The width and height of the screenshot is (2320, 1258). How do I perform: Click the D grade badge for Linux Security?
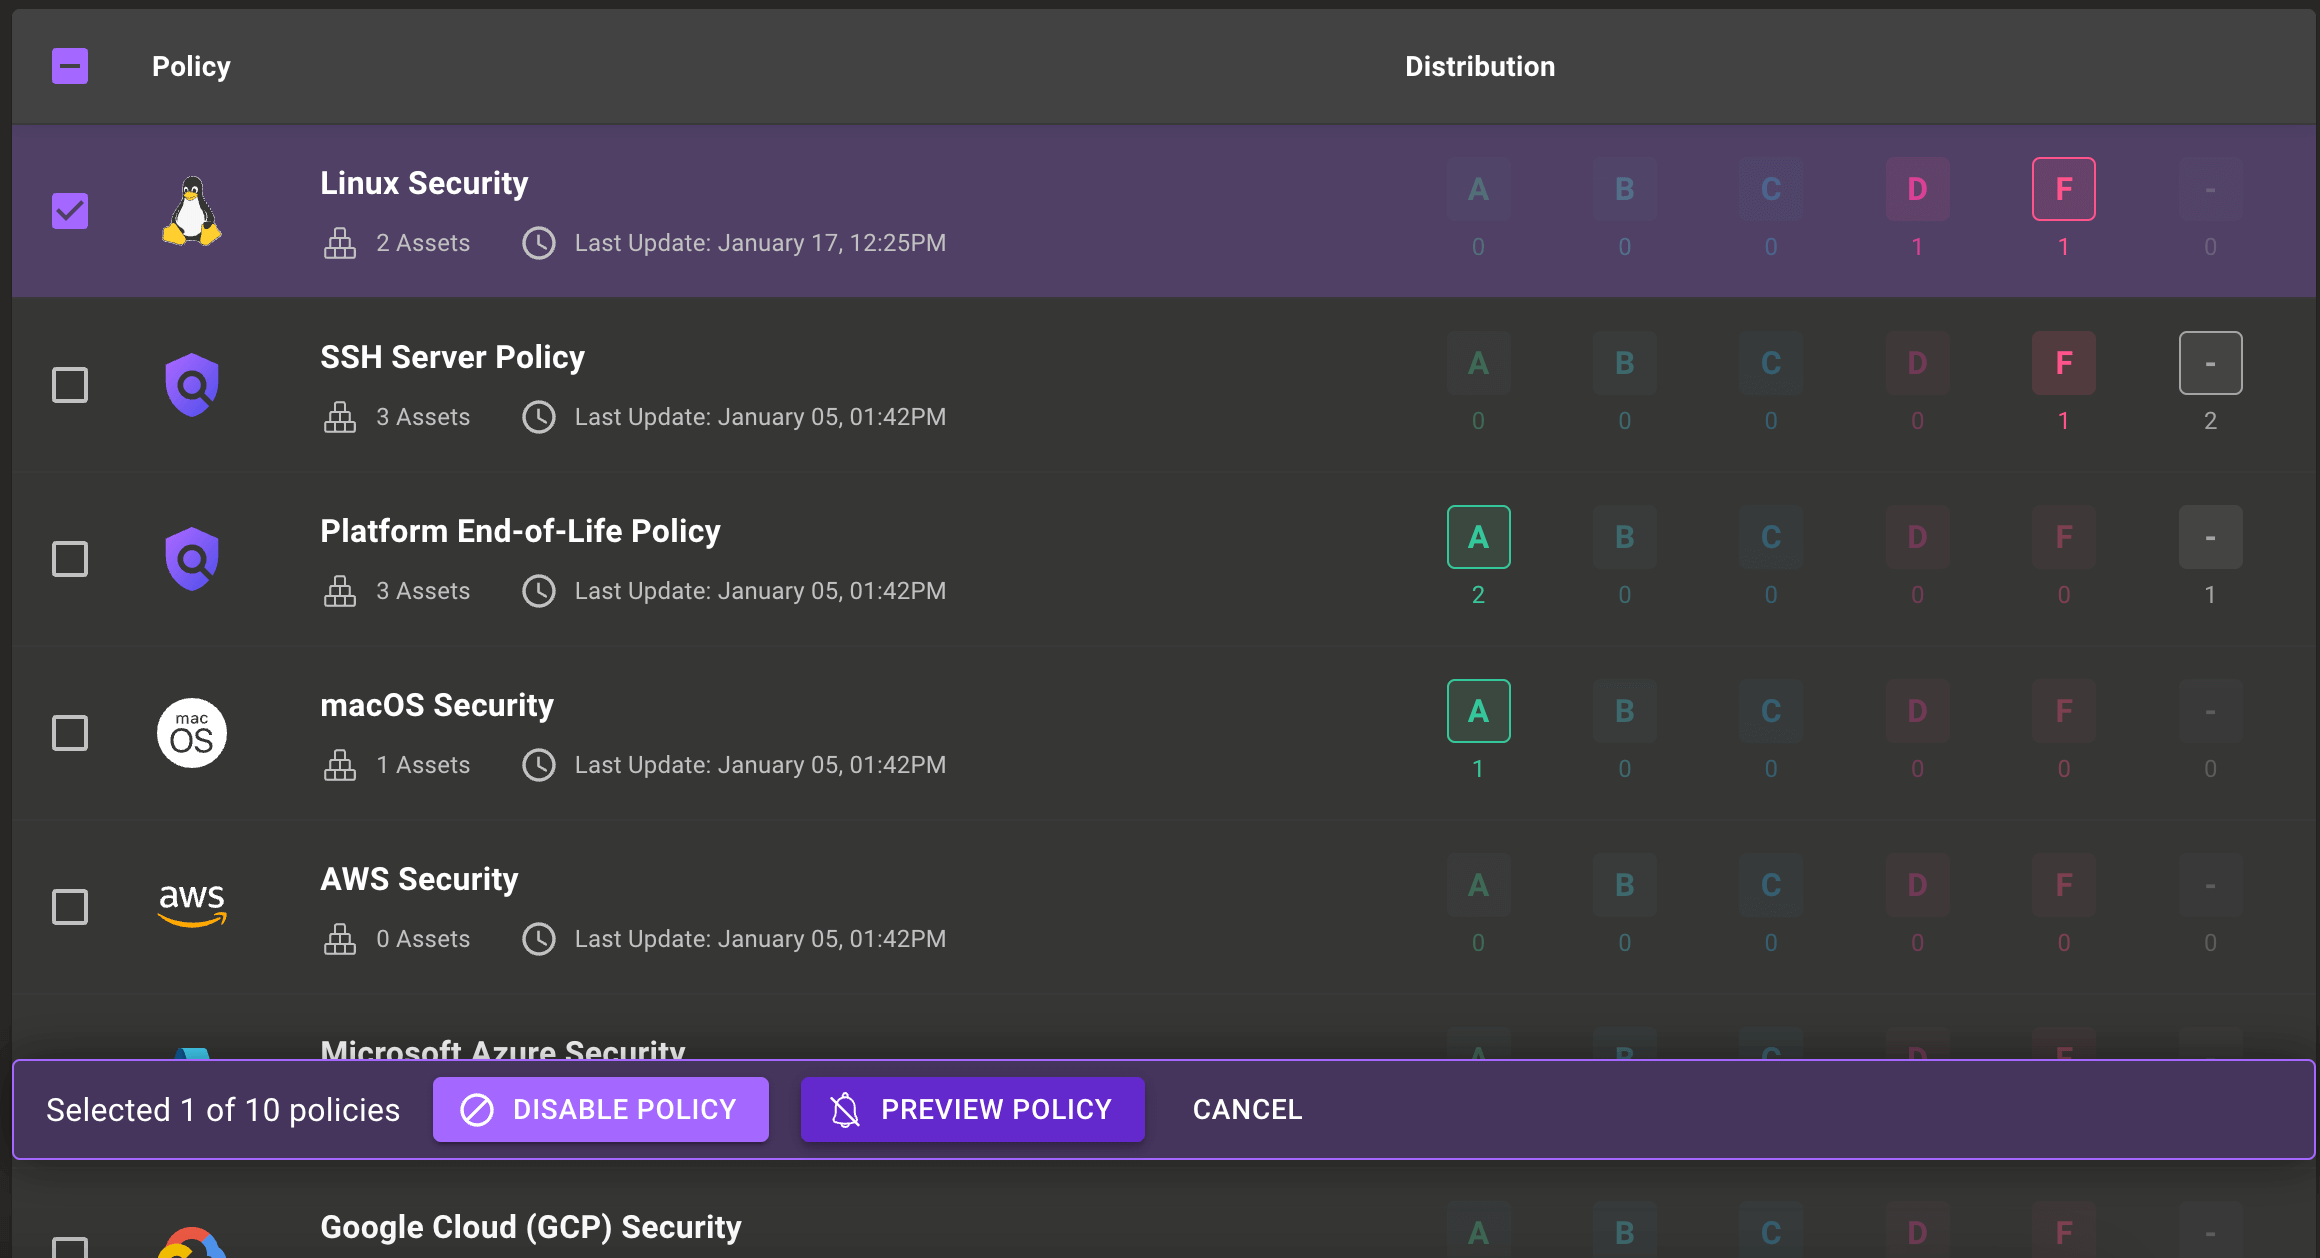pos(1917,189)
